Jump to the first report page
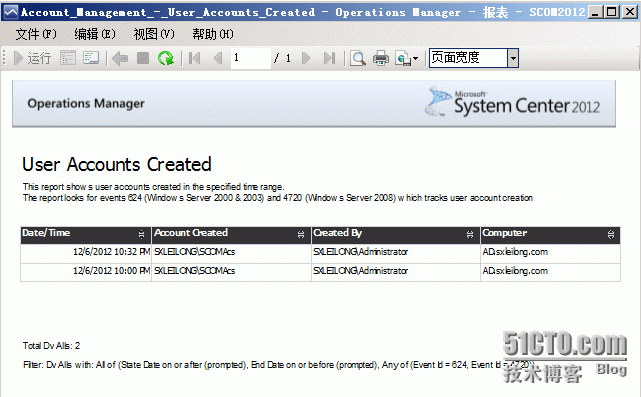Screen dimensions: 641x397 (x=195, y=58)
